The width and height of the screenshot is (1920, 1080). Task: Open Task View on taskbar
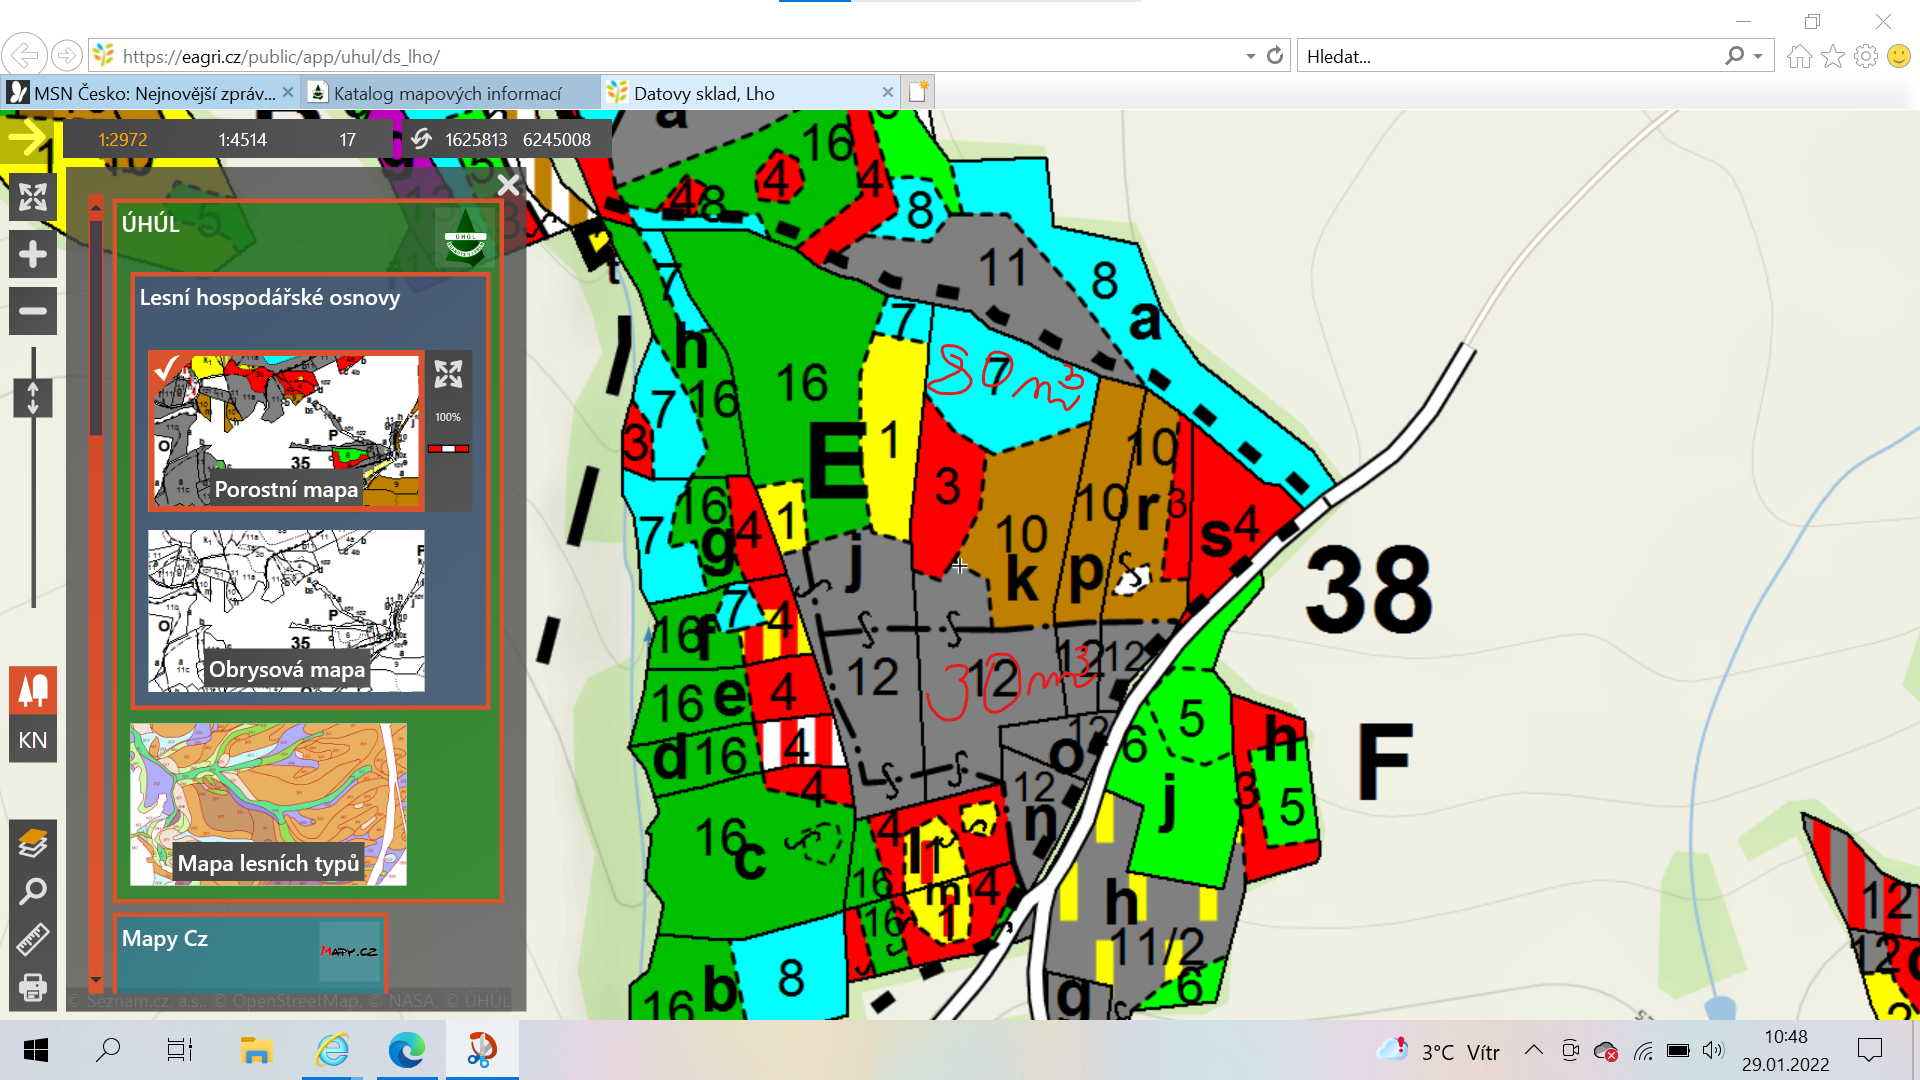point(180,1050)
